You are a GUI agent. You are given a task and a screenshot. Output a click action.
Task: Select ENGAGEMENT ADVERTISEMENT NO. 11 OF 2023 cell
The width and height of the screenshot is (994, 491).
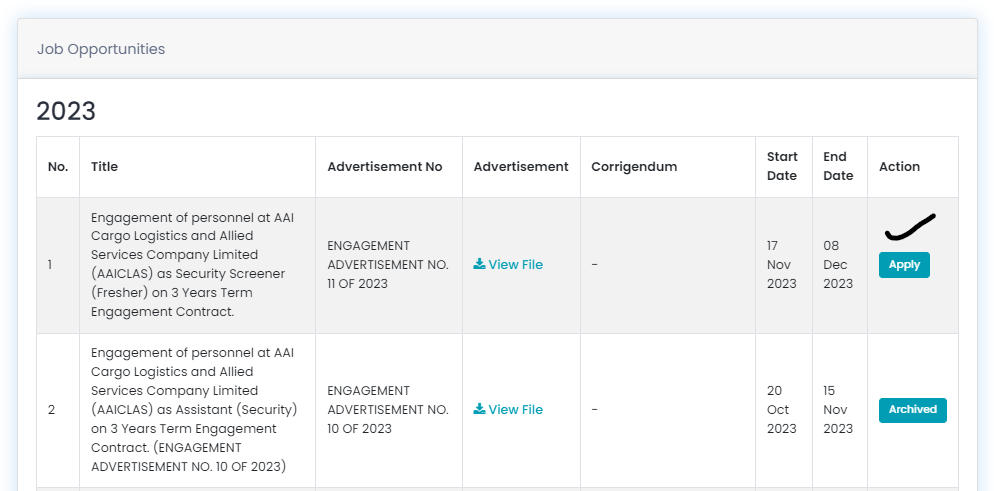point(388,265)
